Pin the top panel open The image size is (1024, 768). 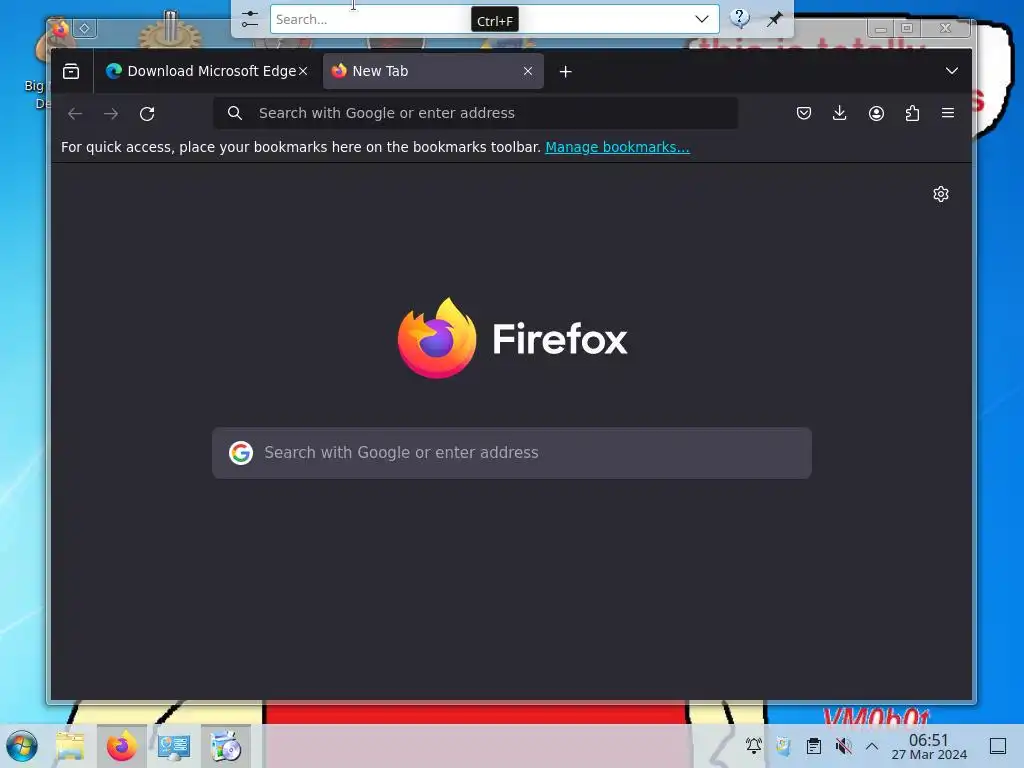point(775,19)
